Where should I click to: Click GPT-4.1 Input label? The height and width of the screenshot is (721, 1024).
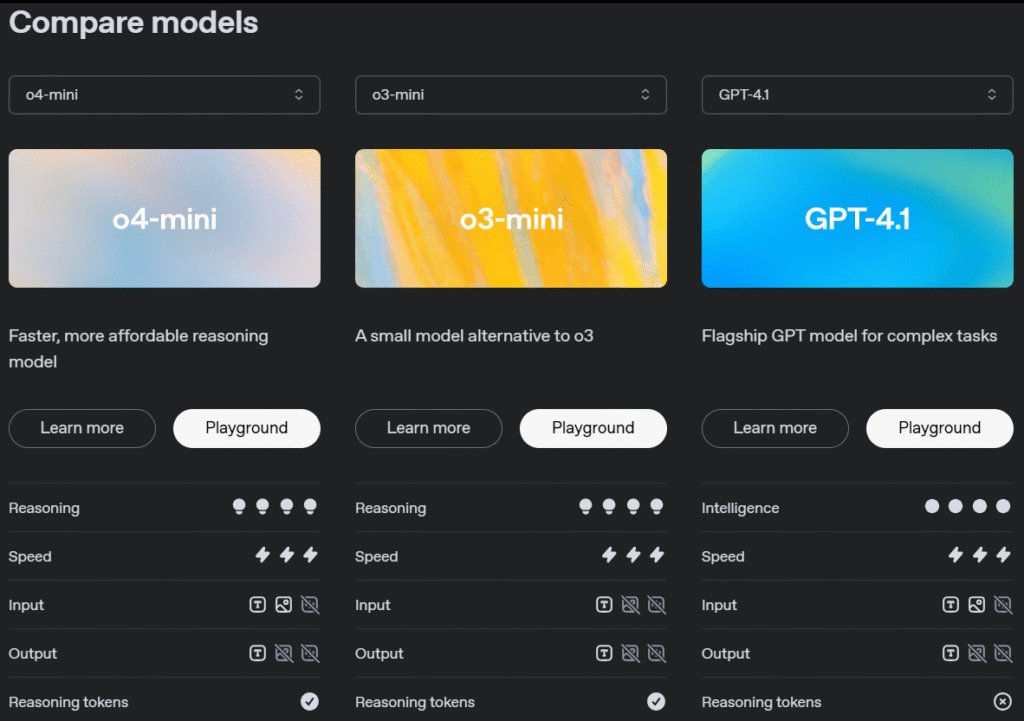coord(719,605)
